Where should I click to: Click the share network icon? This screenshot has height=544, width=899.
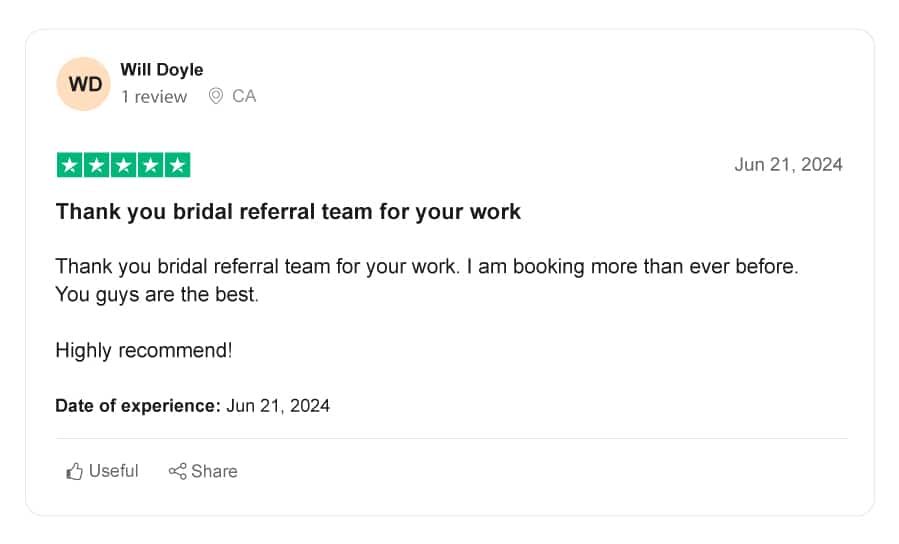[177, 471]
